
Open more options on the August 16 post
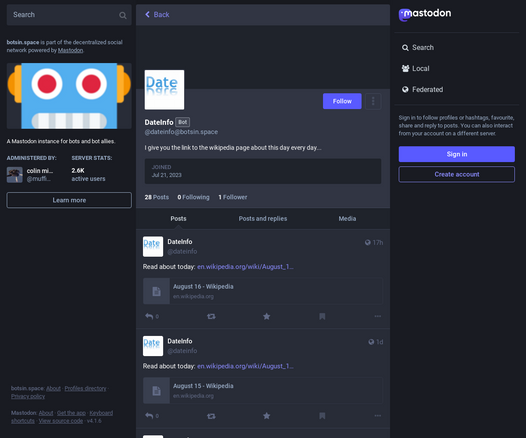tap(378, 316)
